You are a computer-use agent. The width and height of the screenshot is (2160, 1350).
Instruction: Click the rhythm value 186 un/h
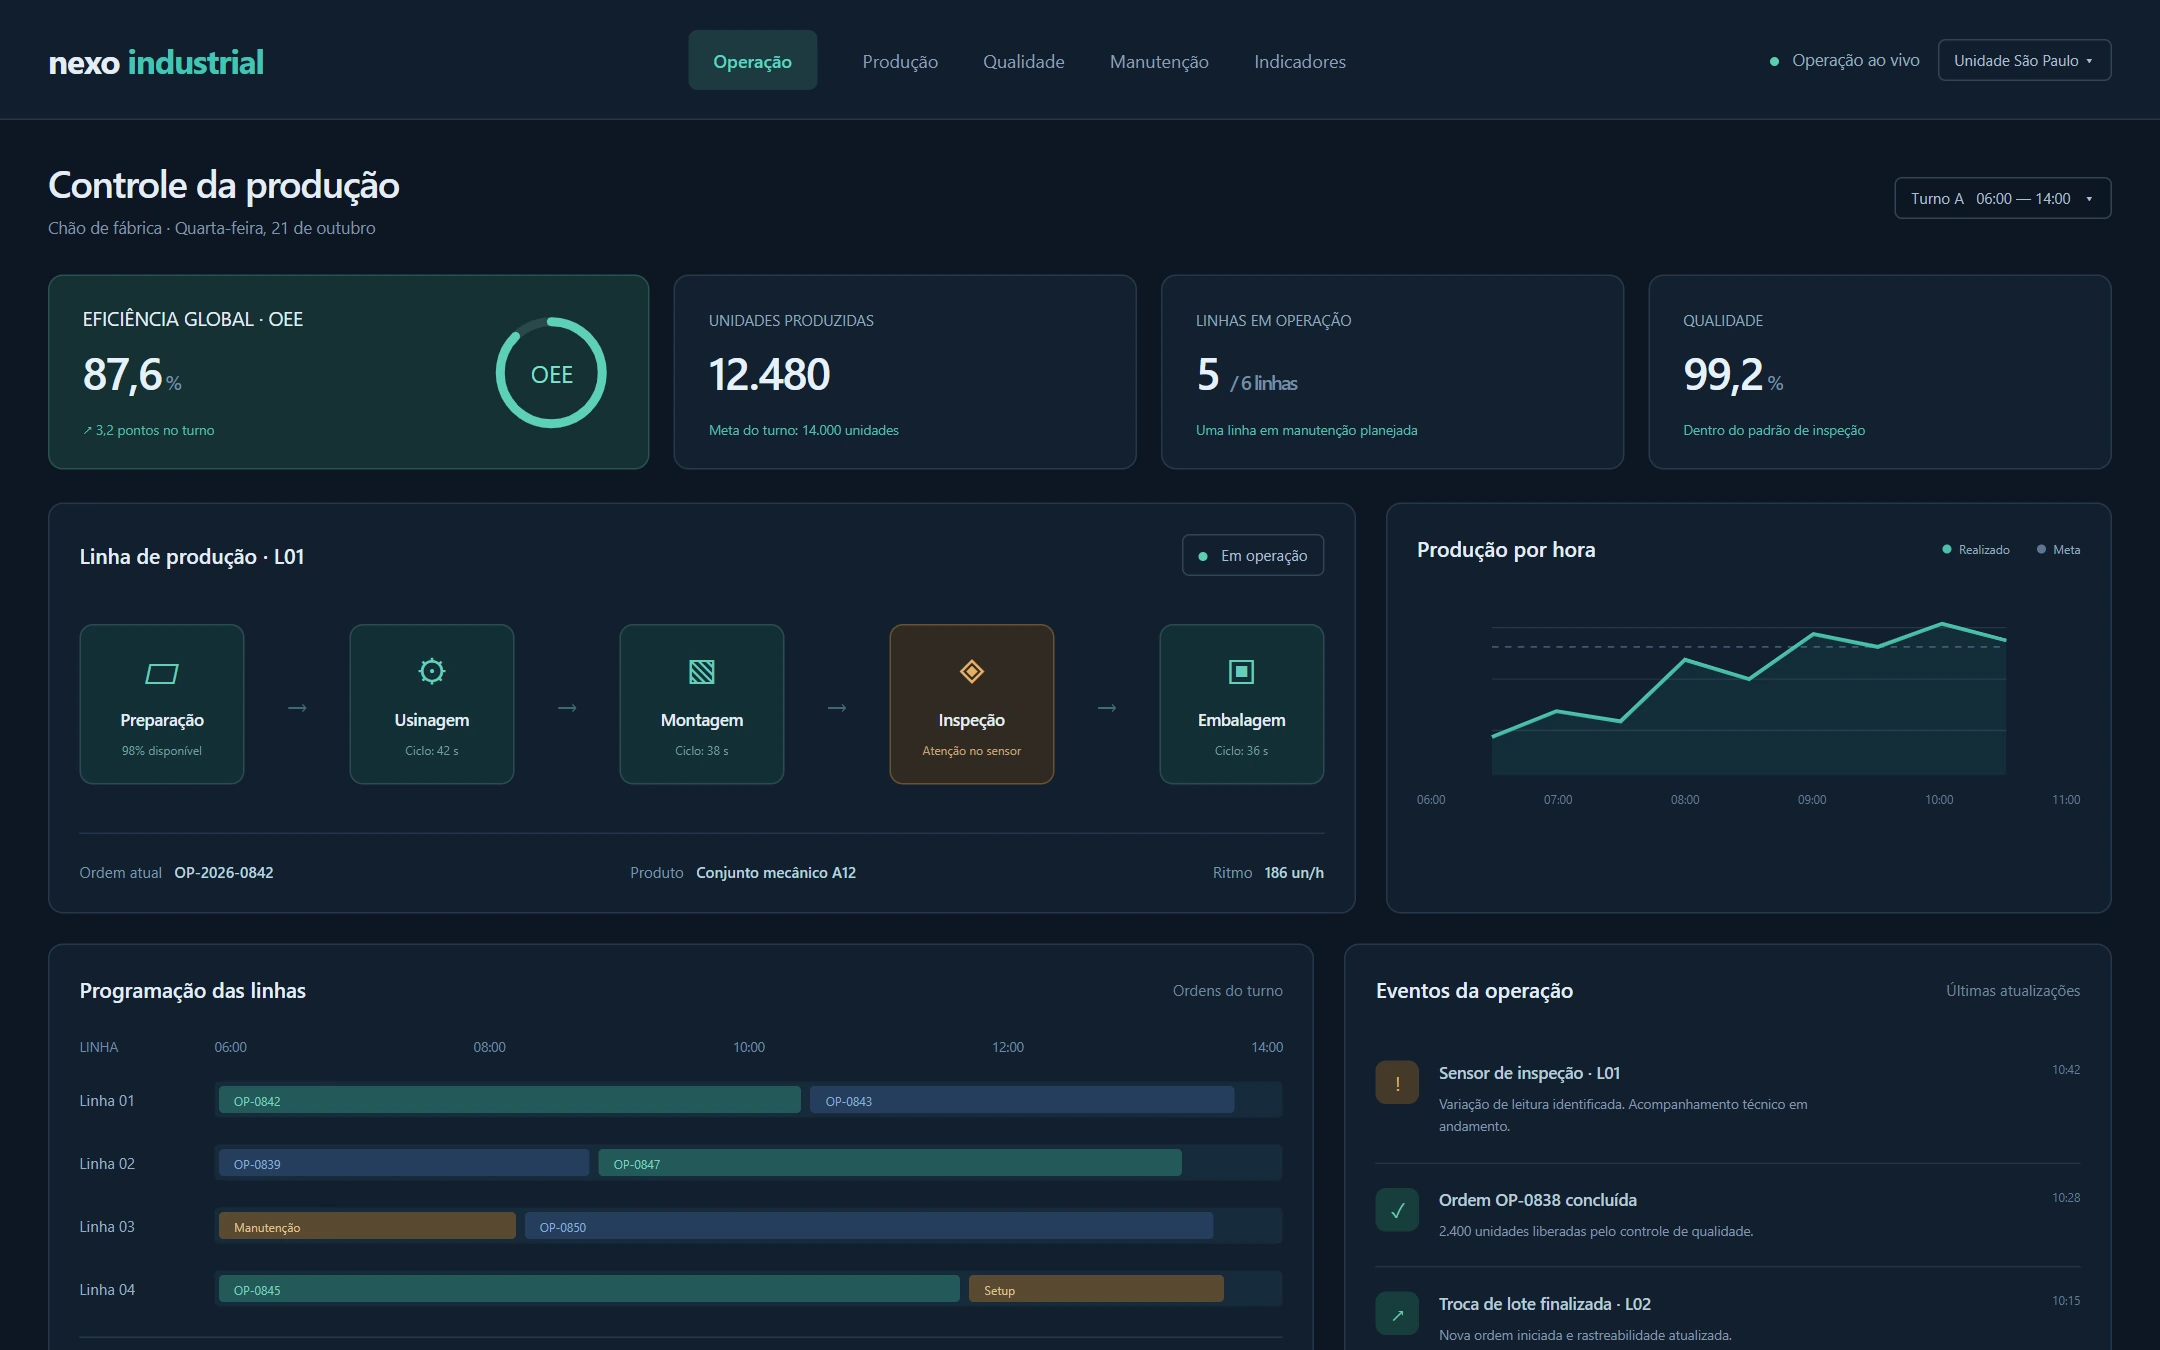click(1294, 872)
